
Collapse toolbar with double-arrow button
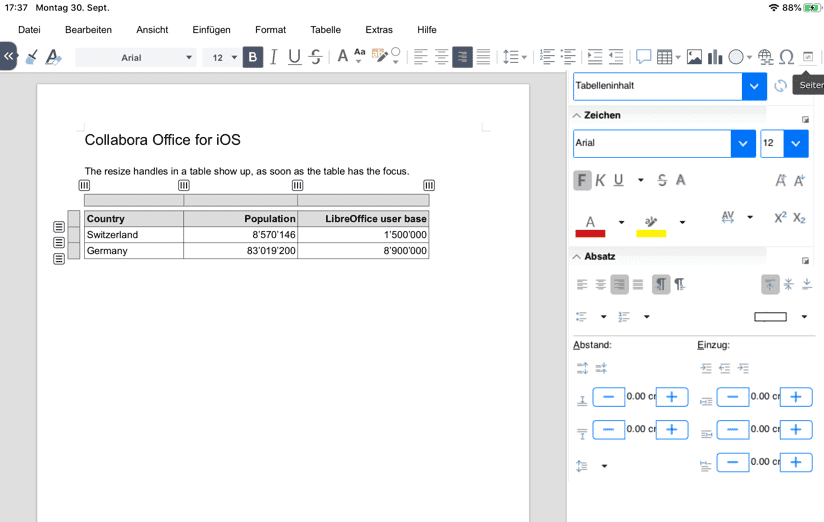click(x=9, y=57)
